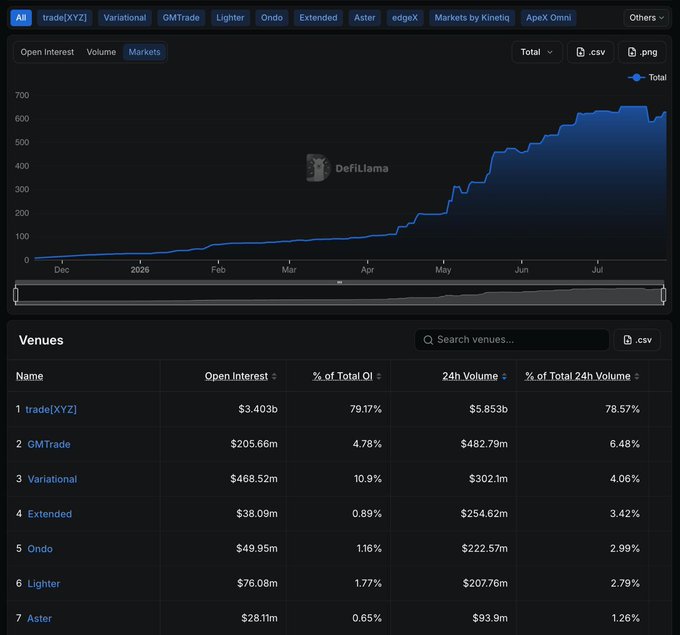Focus the Search venues field
Viewport: 680px width, 635px height.
pyautogui.click(x=512, y=340)
